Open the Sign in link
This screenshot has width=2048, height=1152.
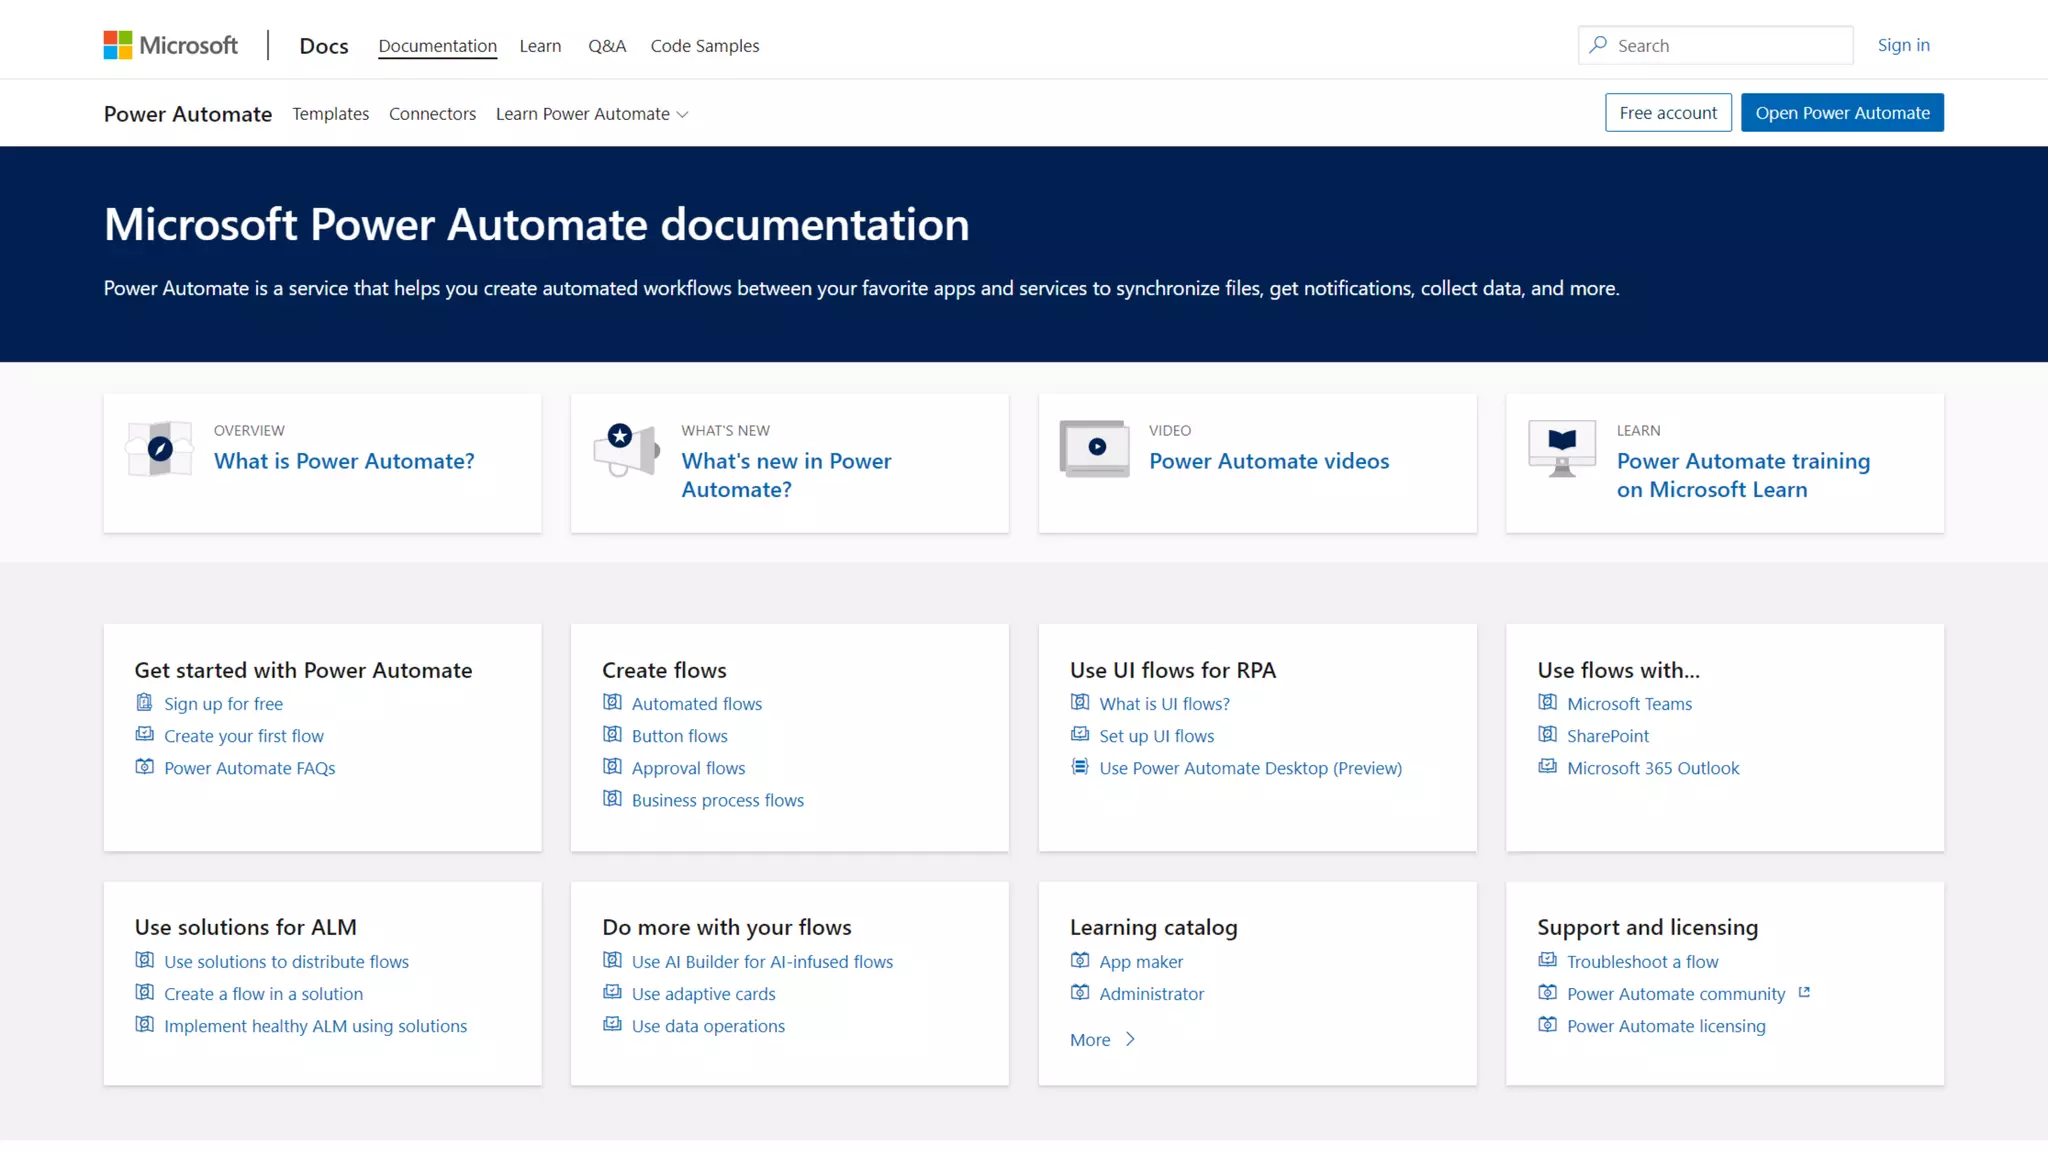1903,45
